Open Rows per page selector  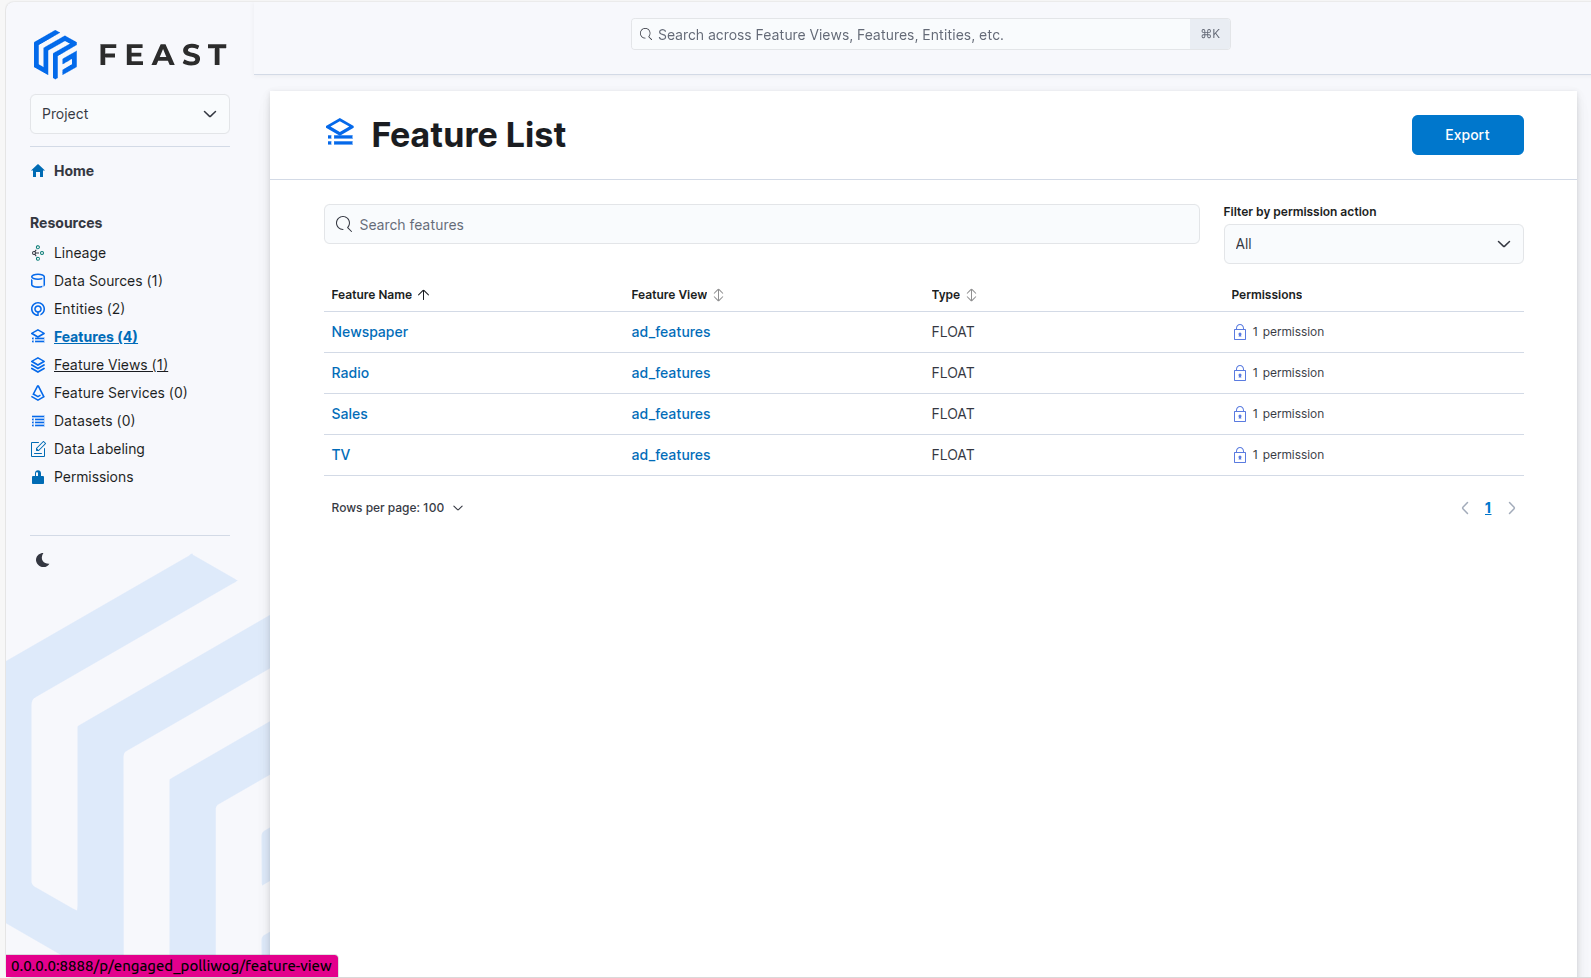(x=397, y=508)
